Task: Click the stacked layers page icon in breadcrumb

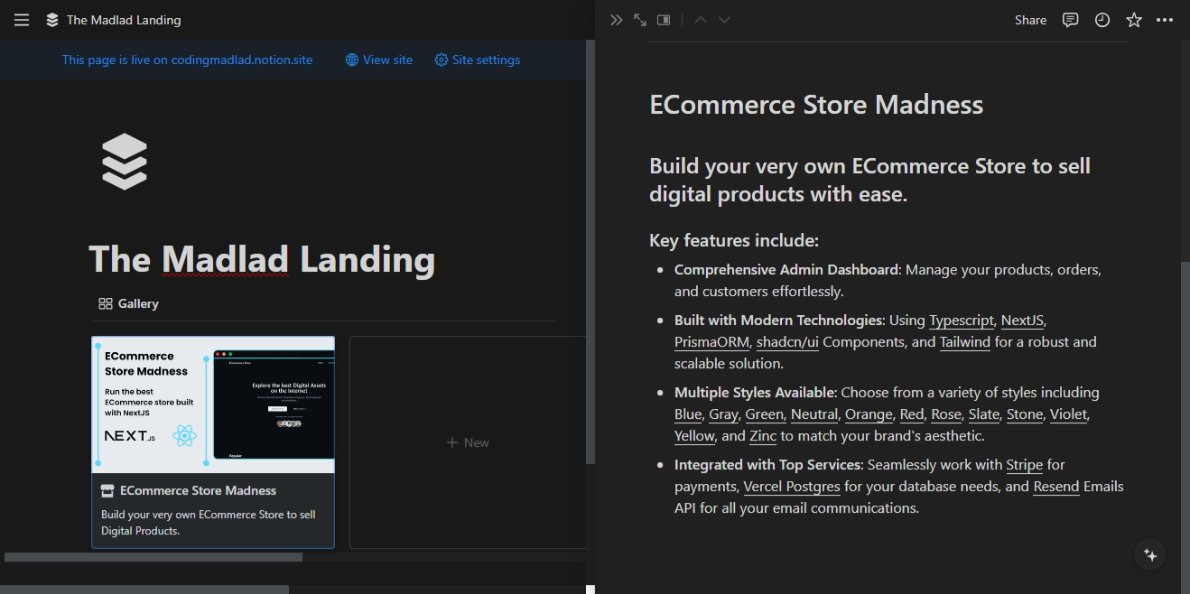Action: [52, 20]
